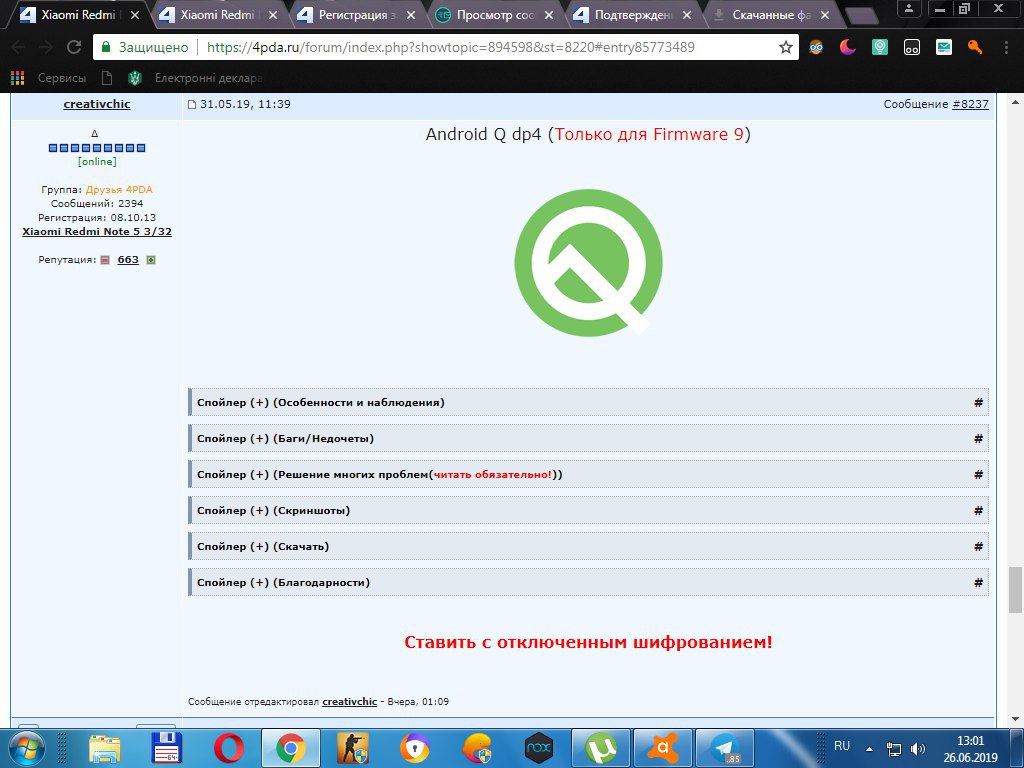Increase reputation with the green plus icon
Image resolution: width=1024 pixels, height=768 pixels.
click(x=151, y=260)
